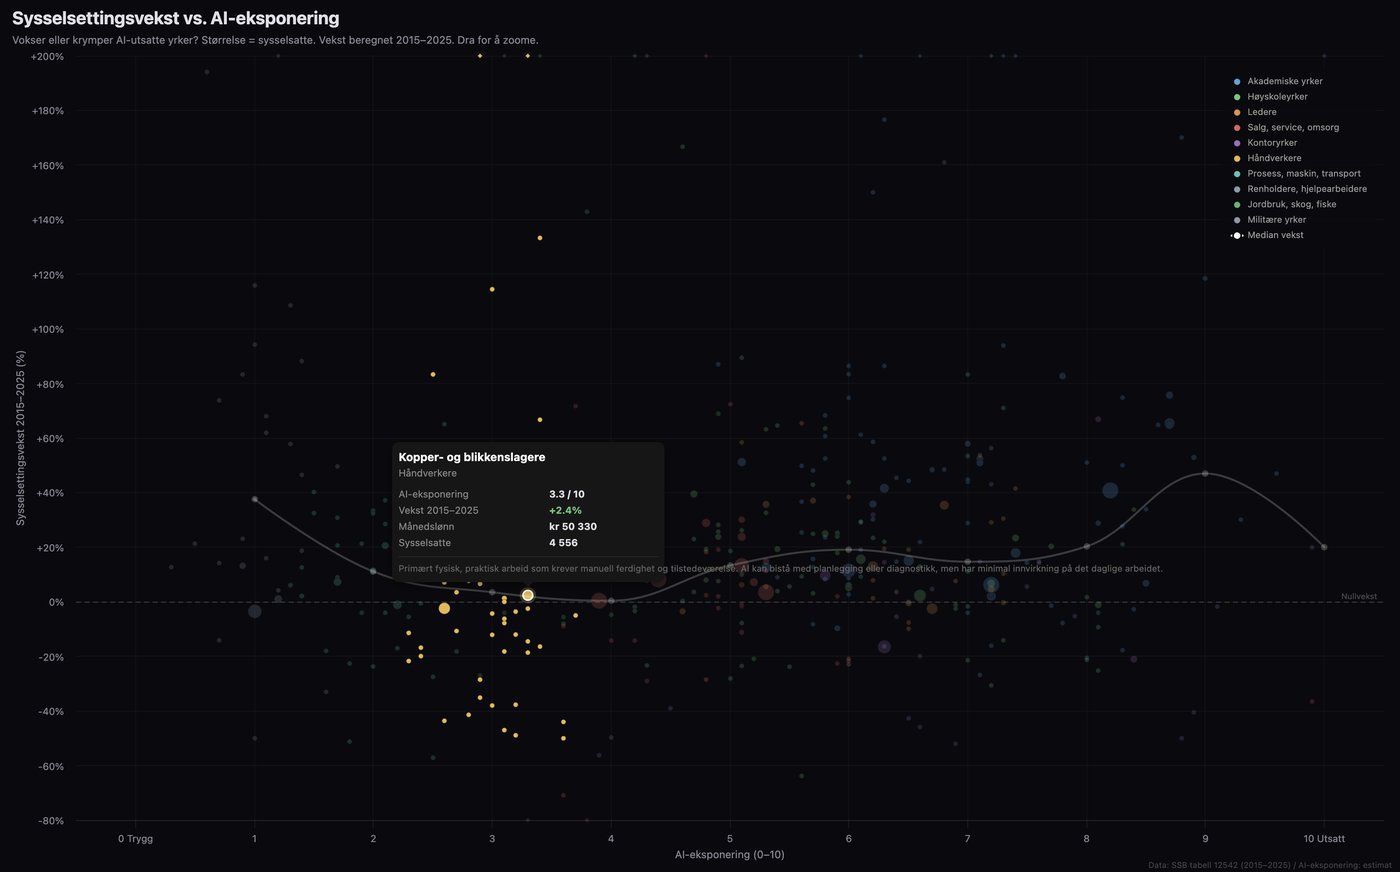Select the dim purple bubble near -17% growth
This screenshot has height=872, width=1400.
pyautogui.click(x=884, y=647)
